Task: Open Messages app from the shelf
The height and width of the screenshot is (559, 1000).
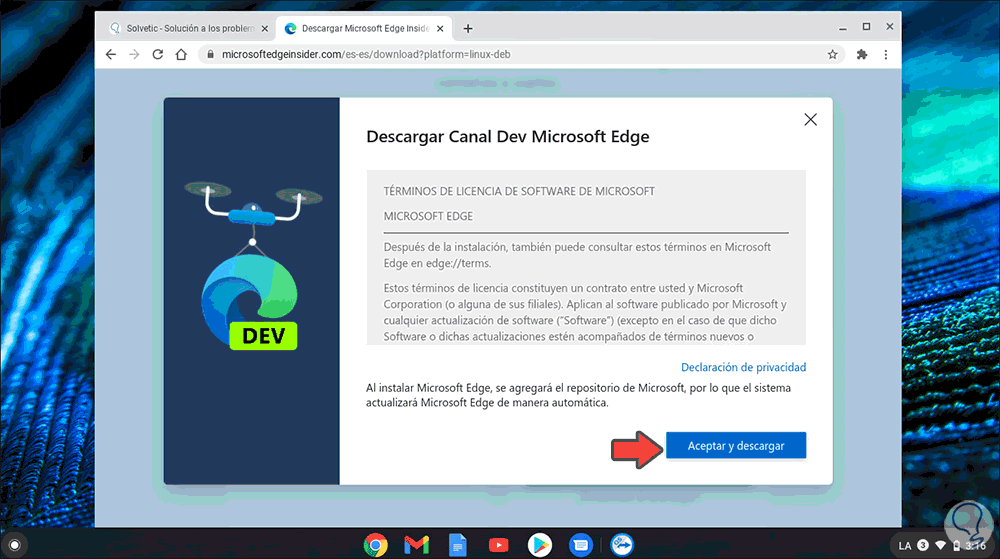Action: point(580,545)
